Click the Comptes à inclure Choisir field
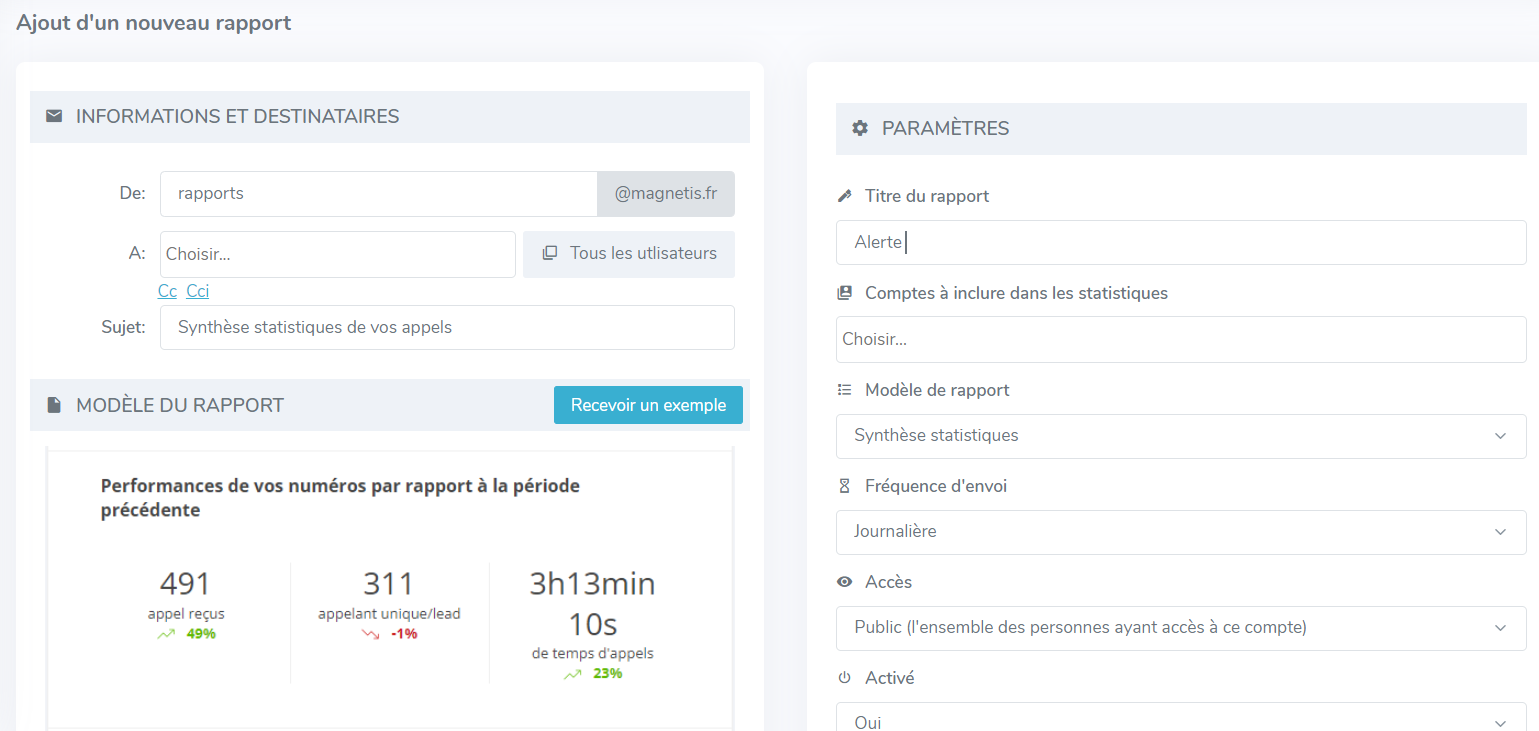The height and width of the screenshot is (731, 1539). pyautogui.click(x=1181, y=339)
